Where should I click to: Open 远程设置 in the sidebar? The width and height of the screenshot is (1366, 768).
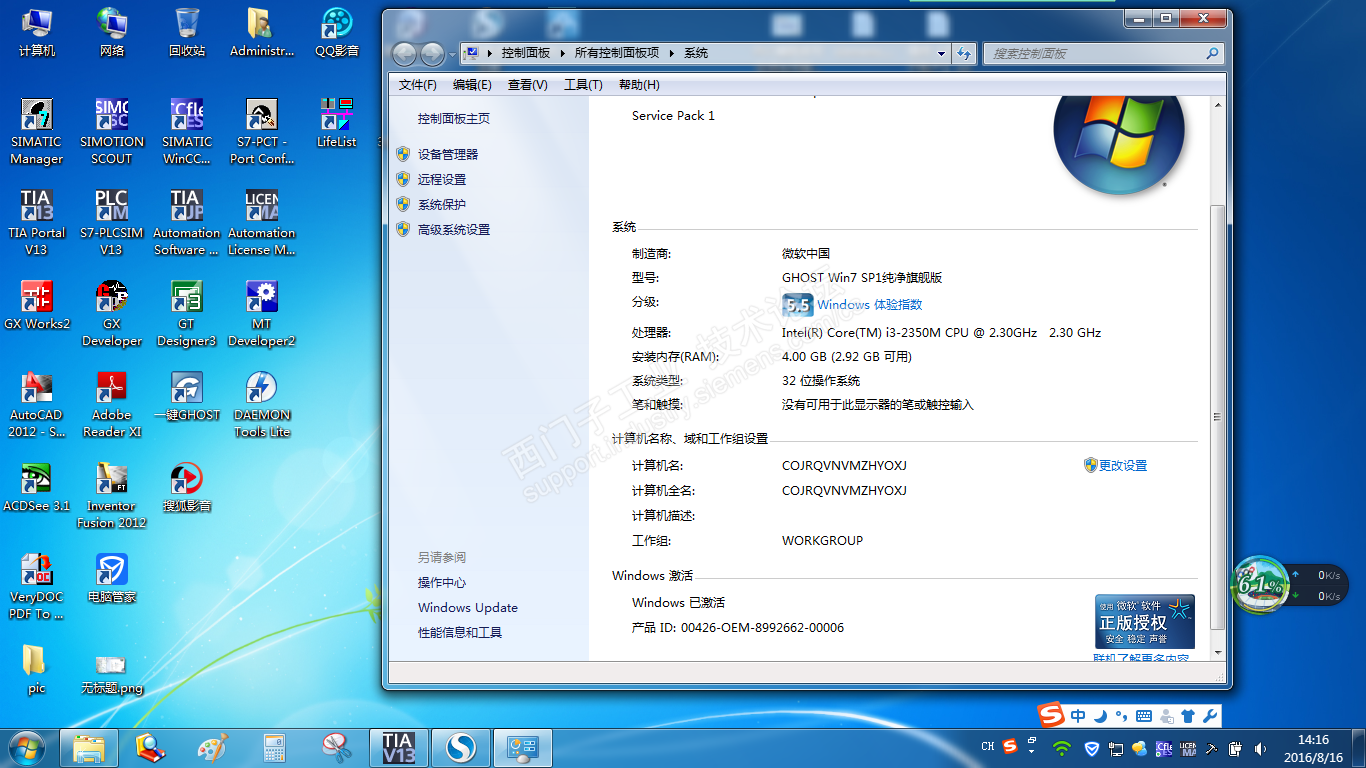442,179
